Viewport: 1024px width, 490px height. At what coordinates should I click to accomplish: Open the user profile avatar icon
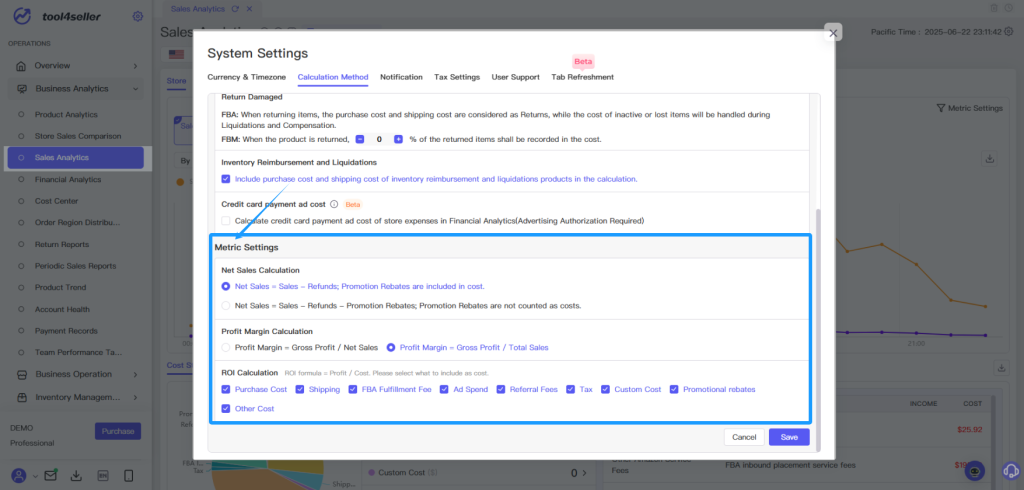(x=20, y=476)
